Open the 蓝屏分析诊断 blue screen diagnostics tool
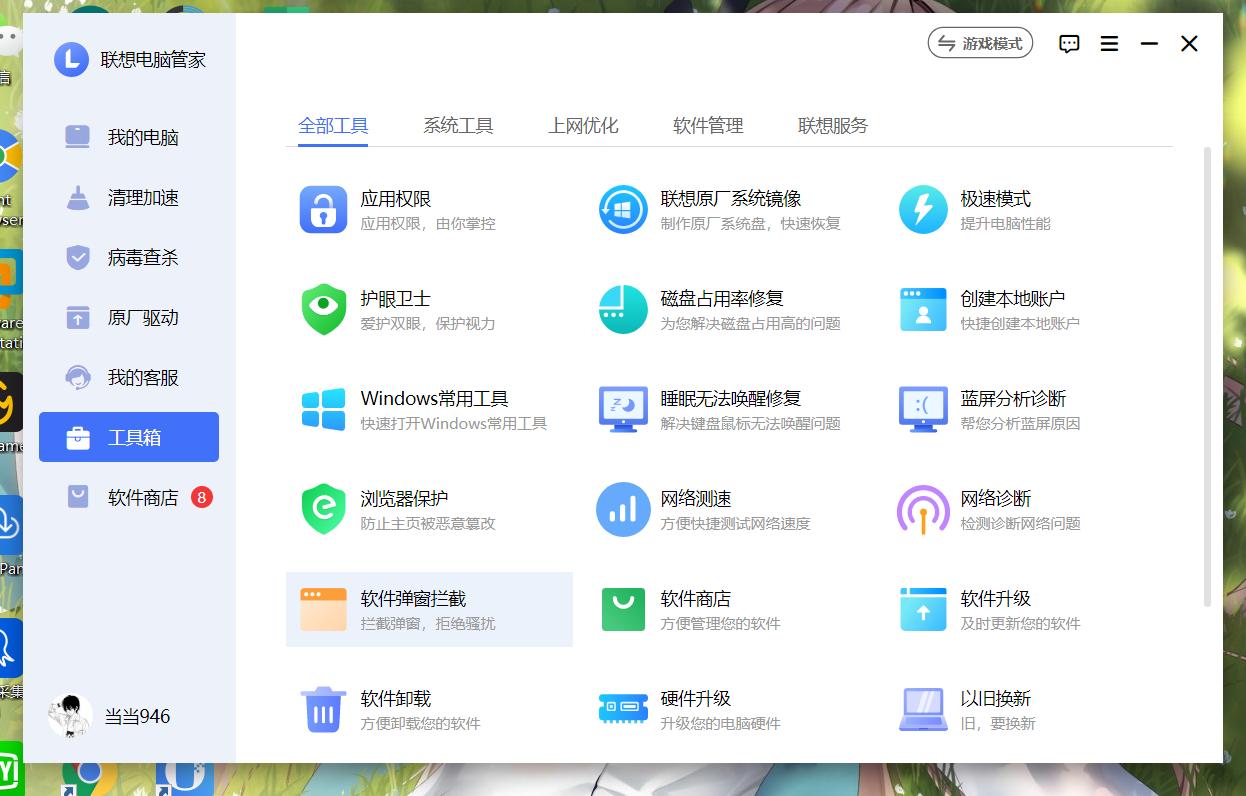The image size is (1246, 796). [1000, 410]
